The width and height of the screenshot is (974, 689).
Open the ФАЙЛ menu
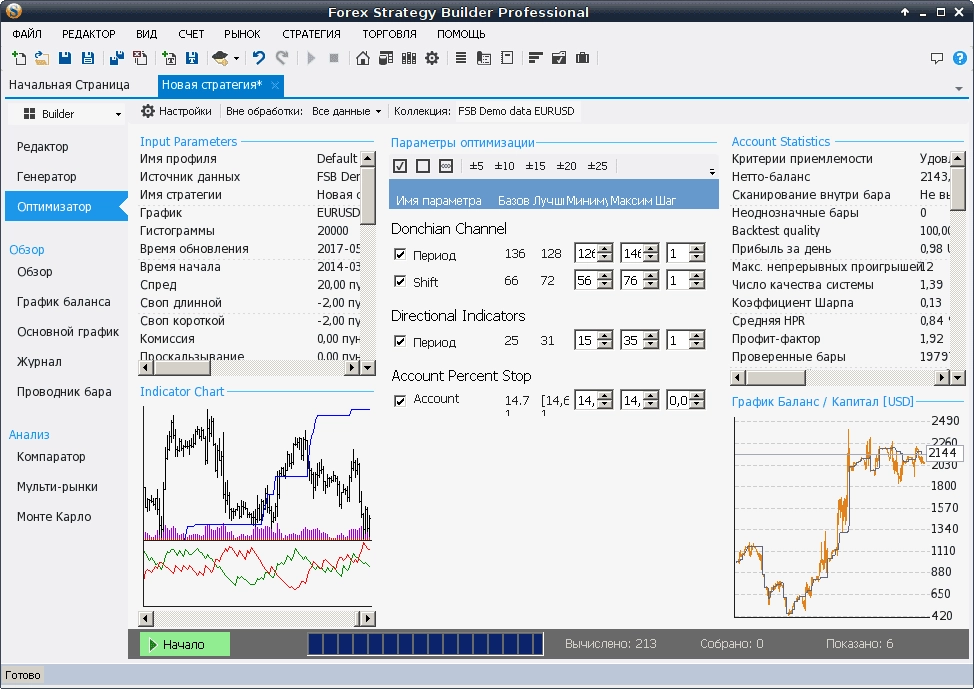pyautogui.click(x=27, y=34)
